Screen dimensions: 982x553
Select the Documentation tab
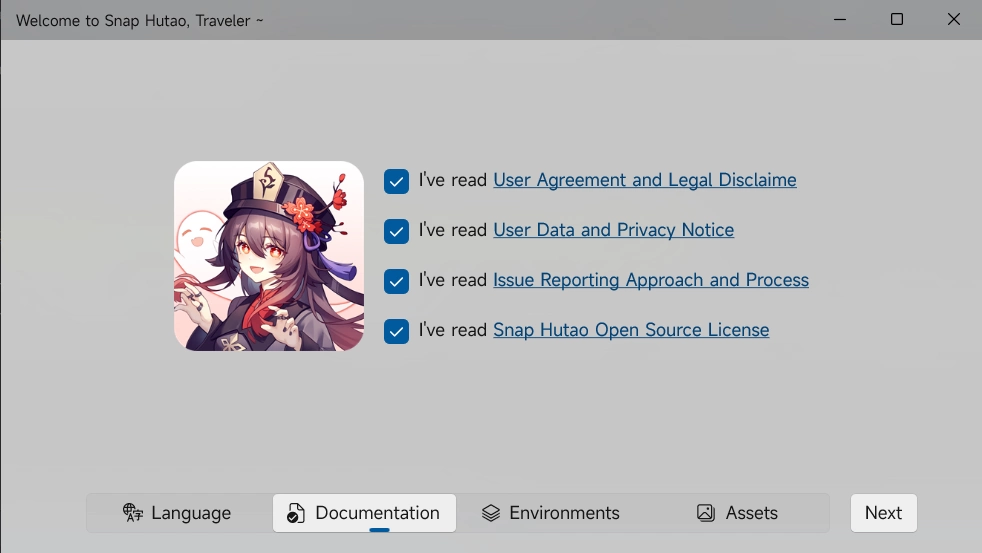[364, 513]
